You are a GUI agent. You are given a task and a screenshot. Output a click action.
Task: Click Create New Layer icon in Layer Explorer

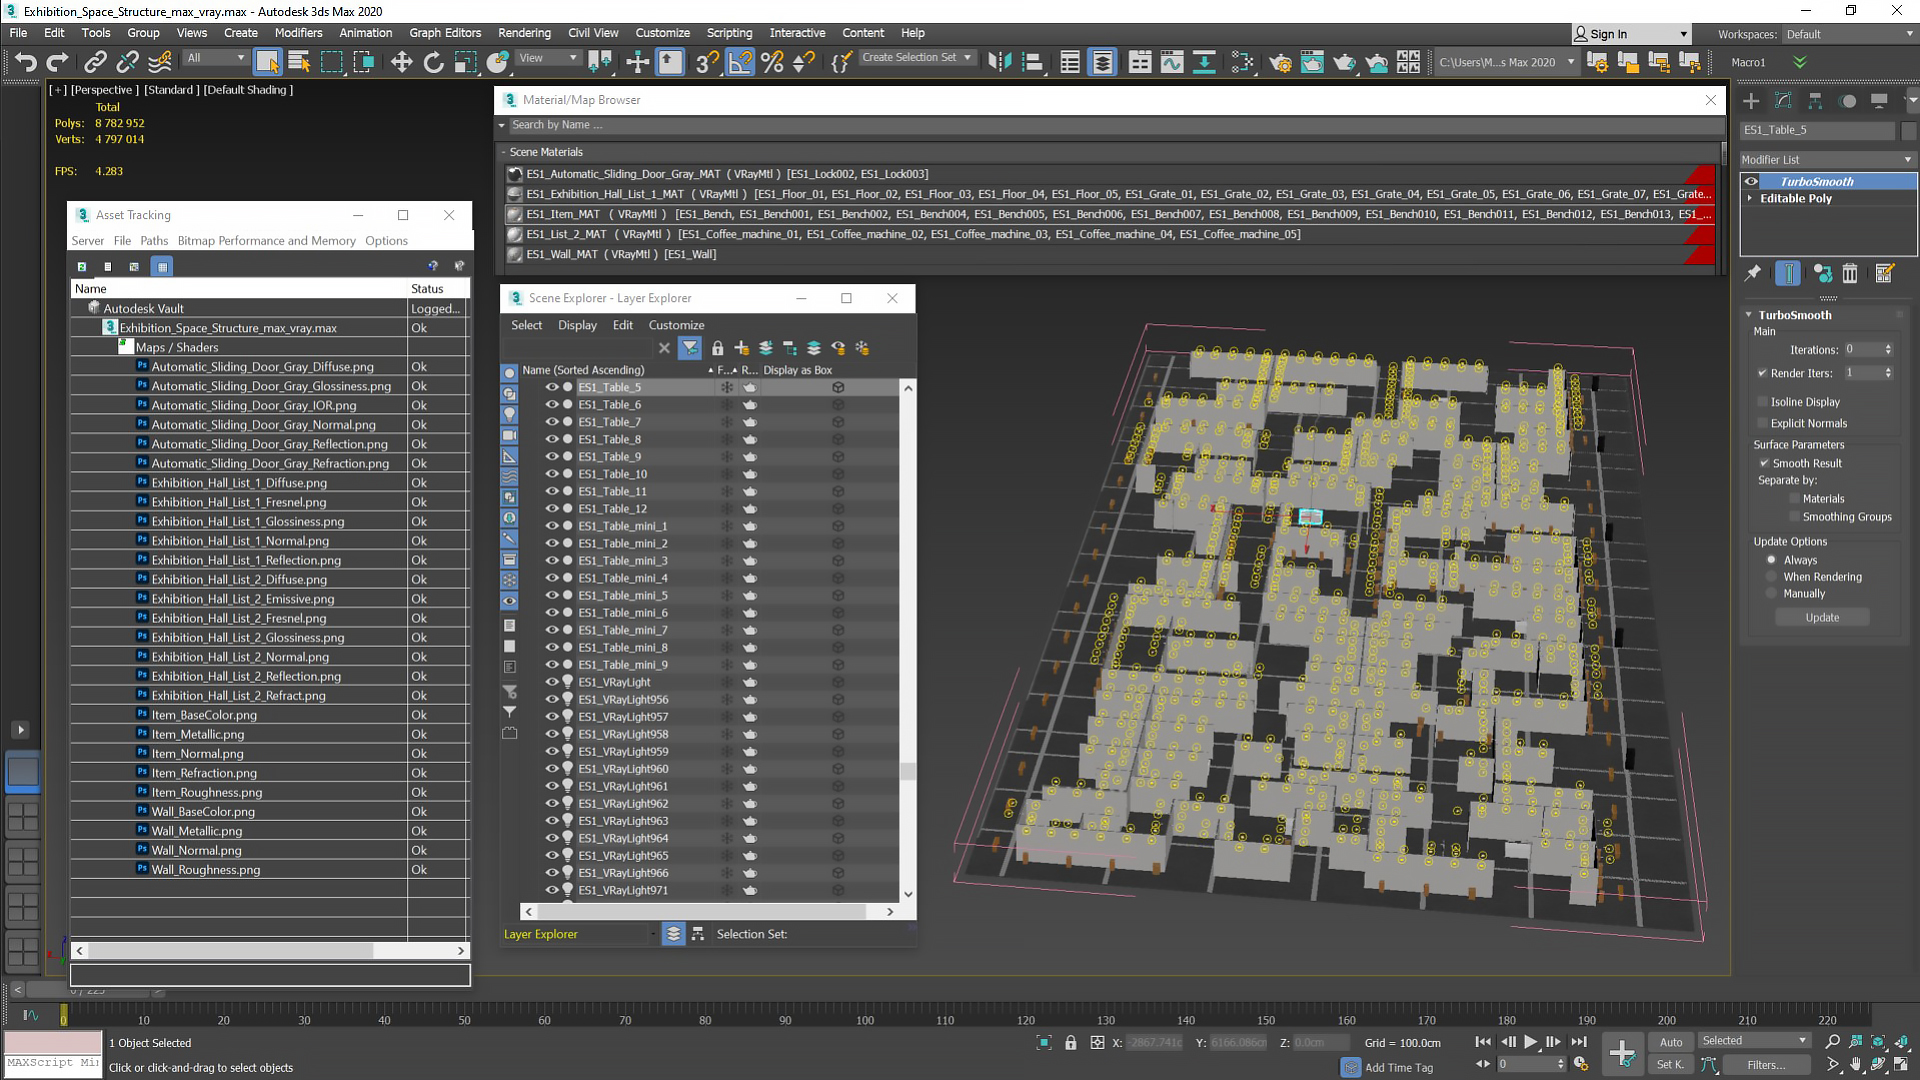click(x=742, y=348)
